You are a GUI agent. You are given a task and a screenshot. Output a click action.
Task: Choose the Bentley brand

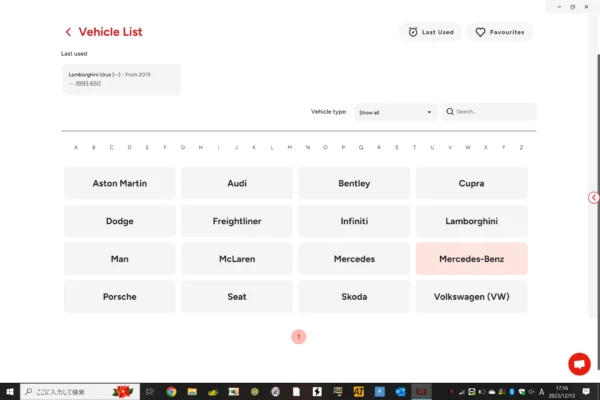(x=354, y=183)
